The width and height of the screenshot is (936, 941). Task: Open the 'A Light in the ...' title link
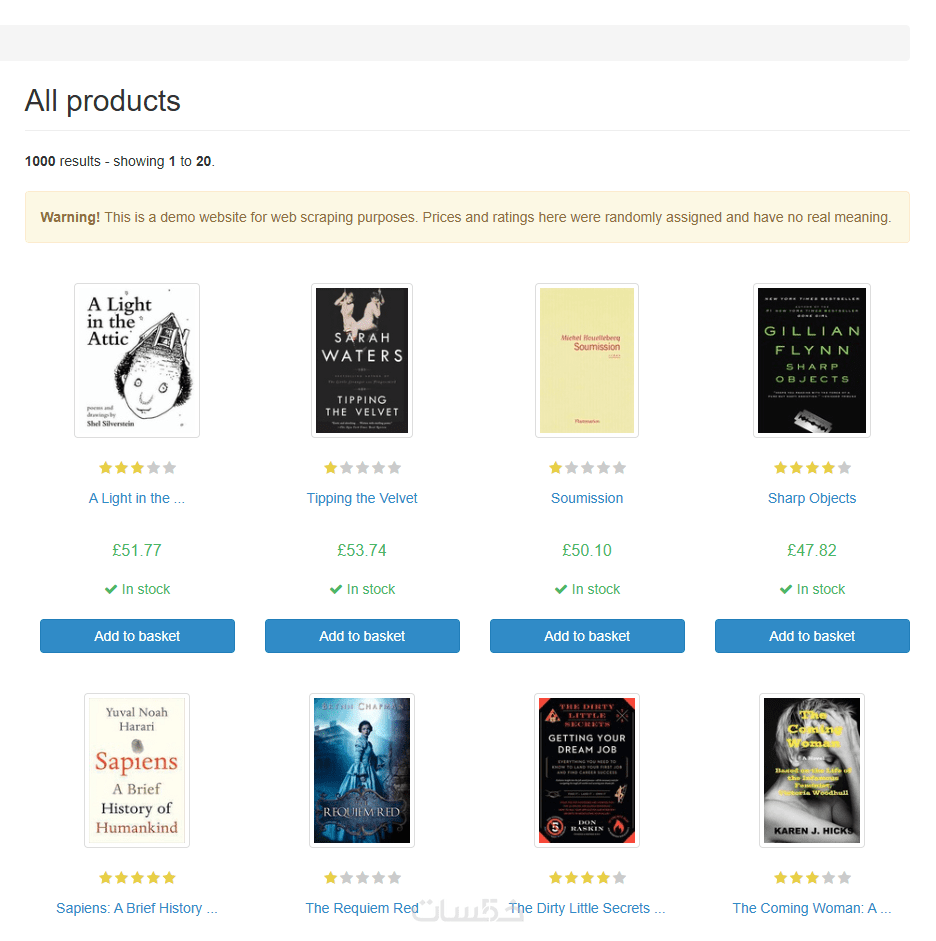pyautogui.click(x=137, y=498)
